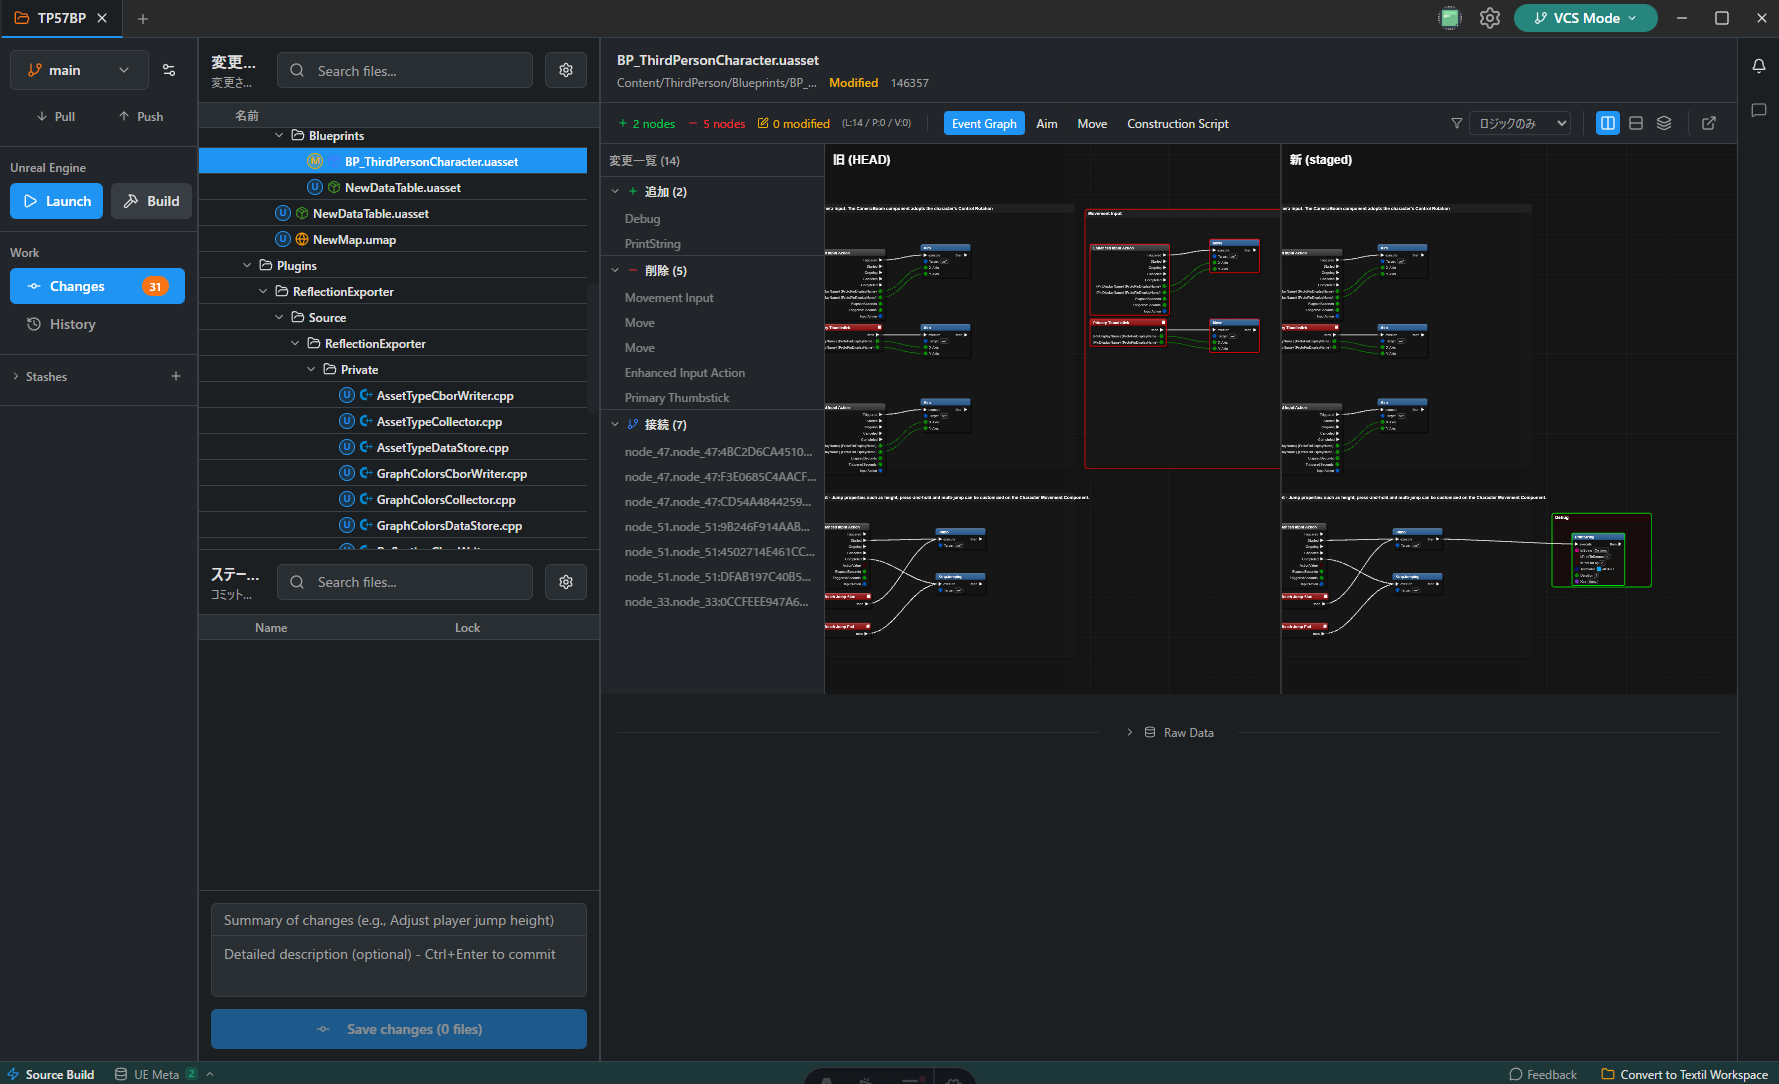Open staged files panel settings gear
Screen dimensions: 1779x1084
pyautogui.click(x=566, y=582)
